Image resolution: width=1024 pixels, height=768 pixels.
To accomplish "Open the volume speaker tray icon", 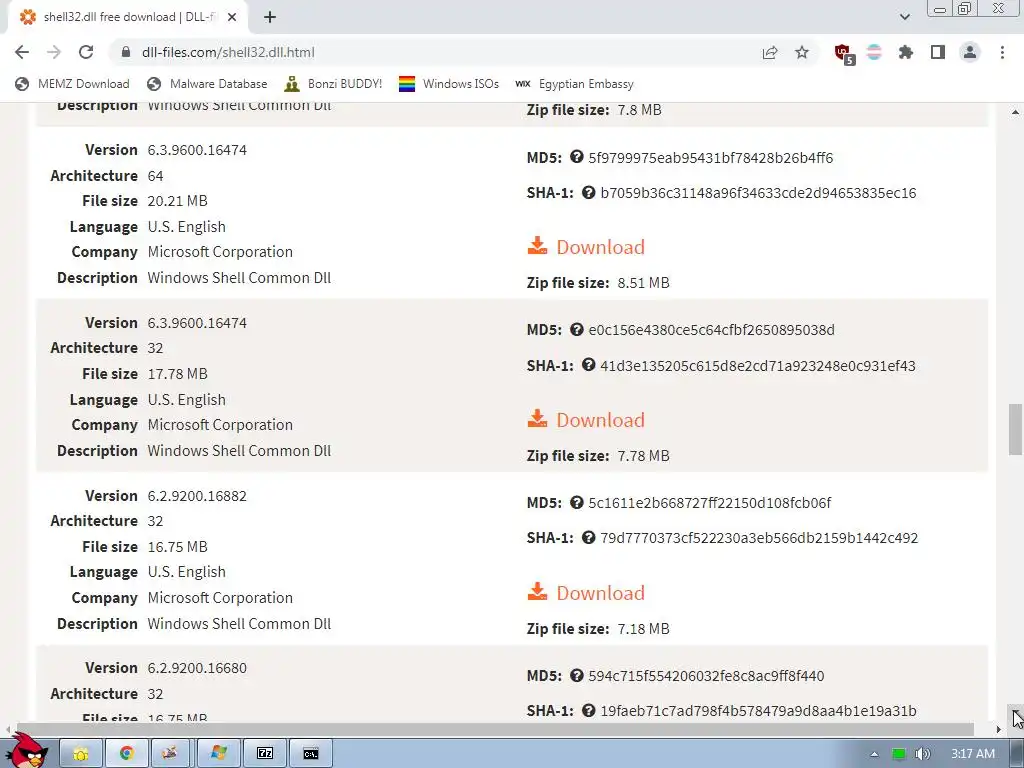I will 922,754.
